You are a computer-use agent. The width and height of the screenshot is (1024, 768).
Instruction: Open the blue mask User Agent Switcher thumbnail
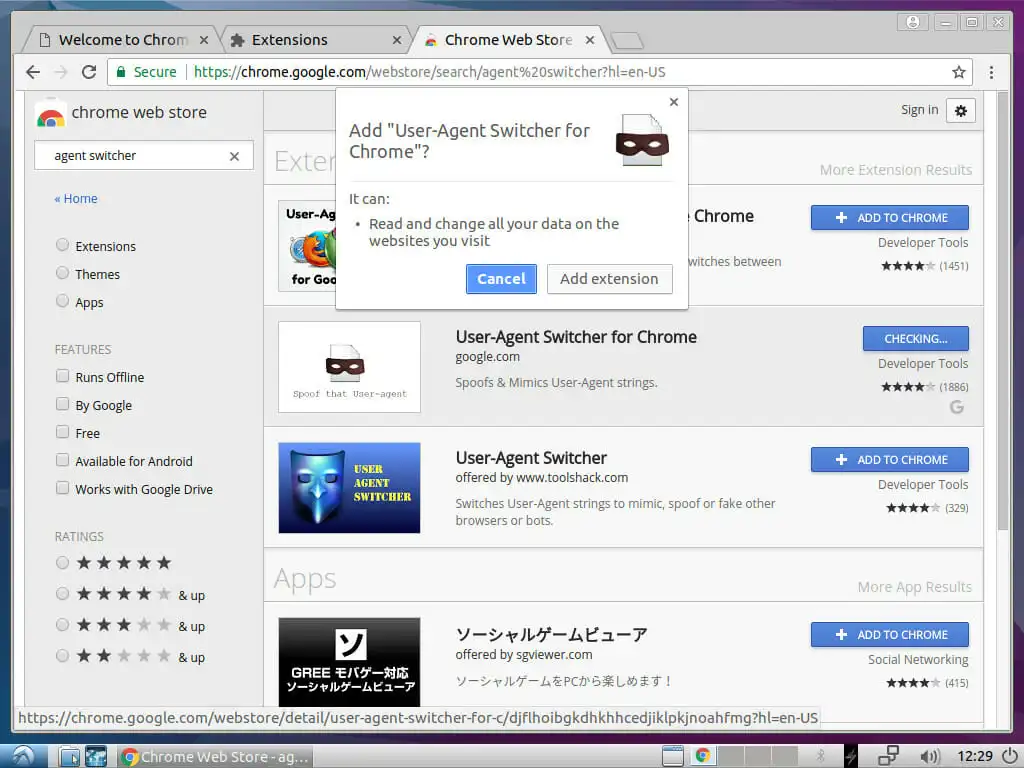coord(349,488)
